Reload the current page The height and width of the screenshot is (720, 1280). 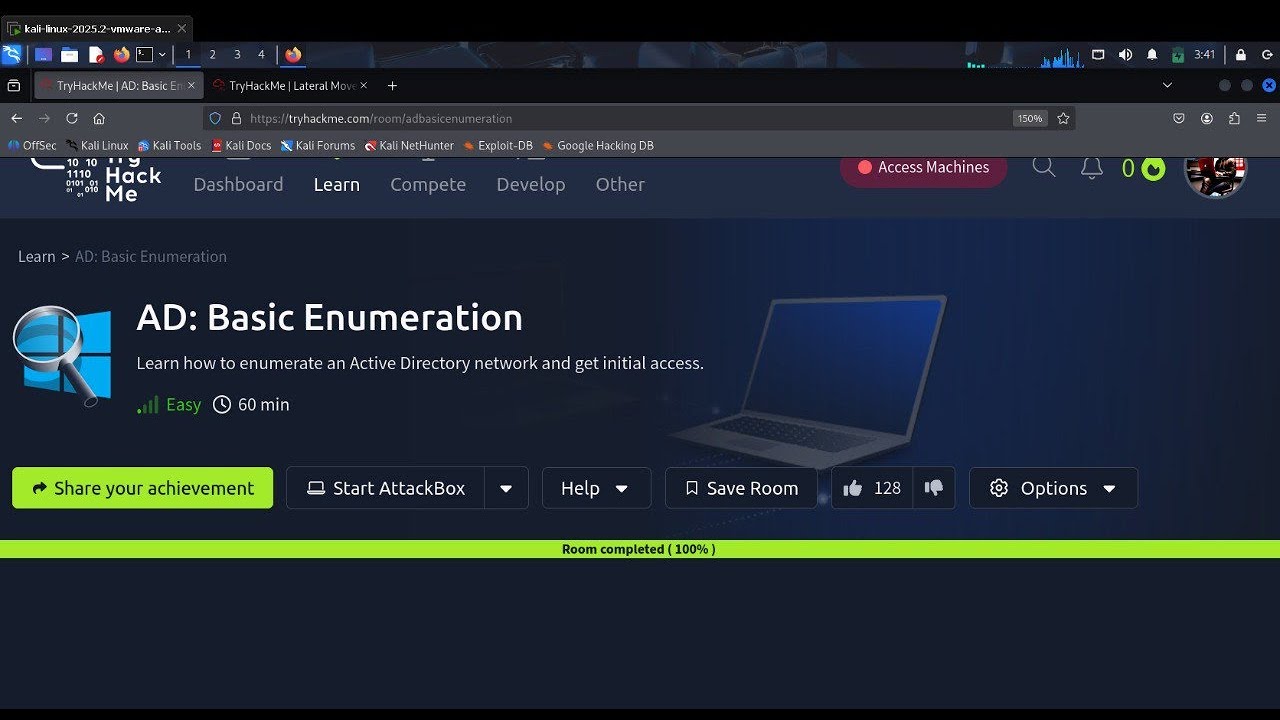point(72,118)
